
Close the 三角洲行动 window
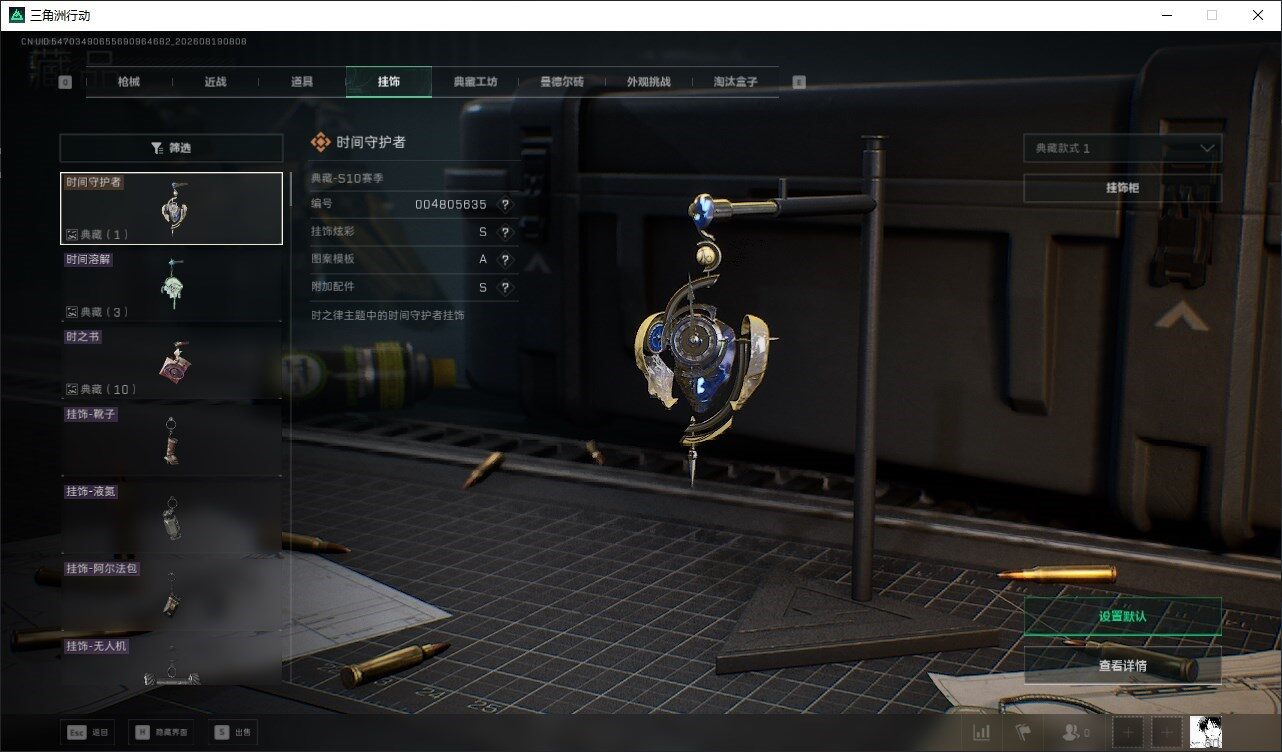[x=1258, y=15]
